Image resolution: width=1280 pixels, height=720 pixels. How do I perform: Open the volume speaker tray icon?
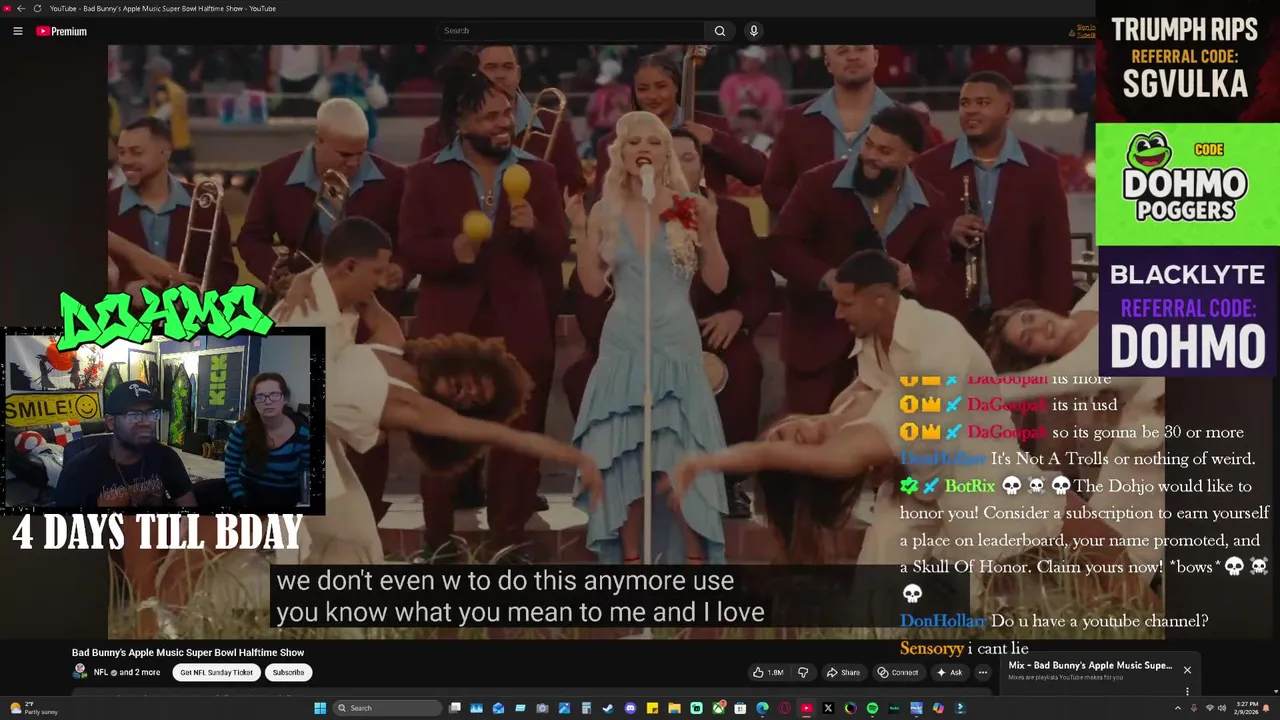[x=1223, y=708]
